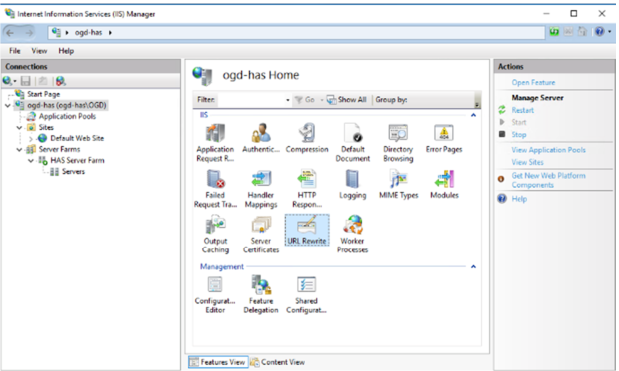This screenshot has height=371, width=619.
Task: Click the Open Feature action link
Action: point(533,82)
